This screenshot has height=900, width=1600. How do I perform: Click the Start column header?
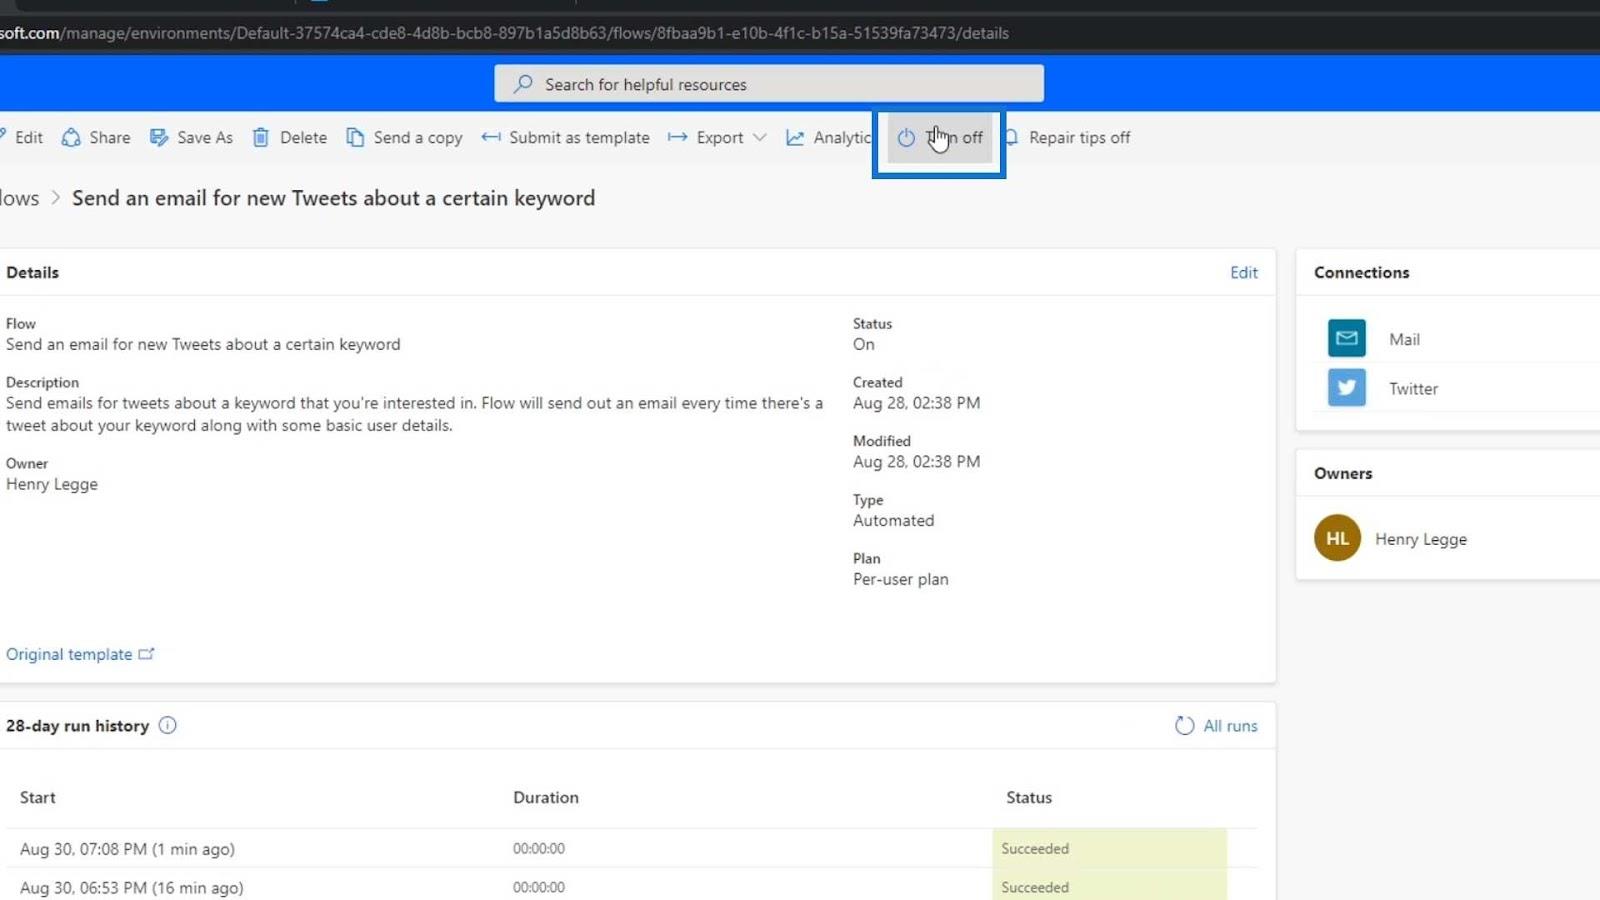[38, 797]
